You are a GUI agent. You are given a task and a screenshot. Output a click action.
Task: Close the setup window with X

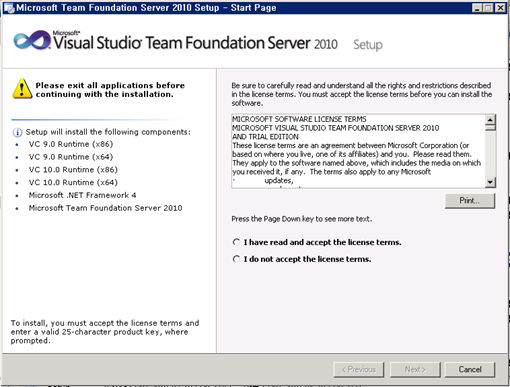(x=500, y=8)
